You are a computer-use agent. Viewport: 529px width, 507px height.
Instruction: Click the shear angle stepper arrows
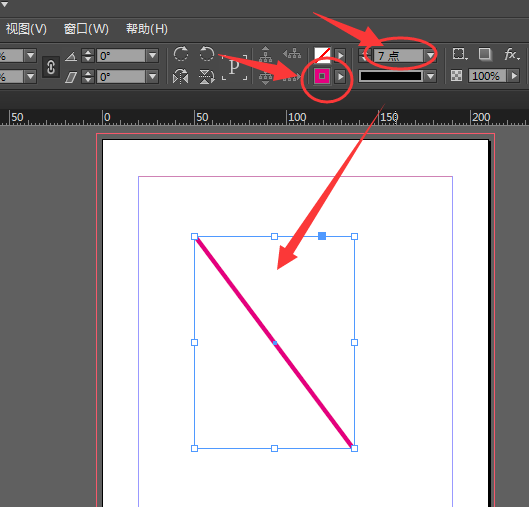coord(88,77)
